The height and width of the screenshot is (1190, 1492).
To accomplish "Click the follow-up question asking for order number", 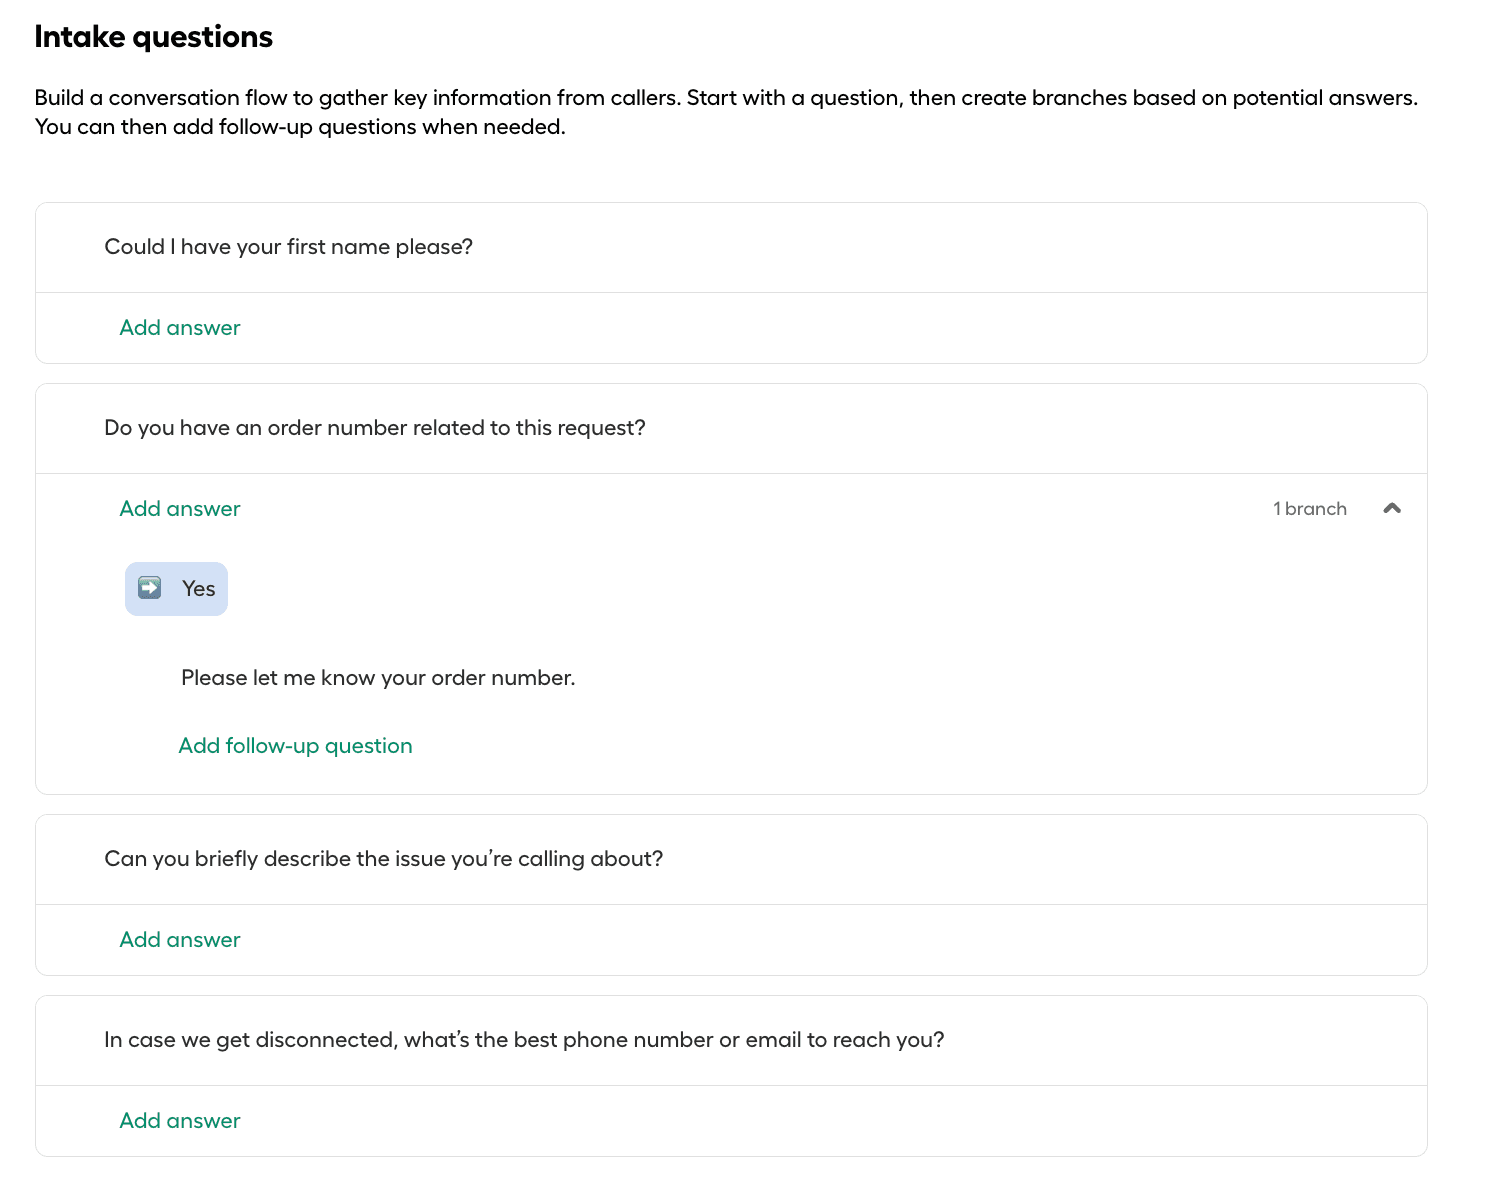I will 377,677.
